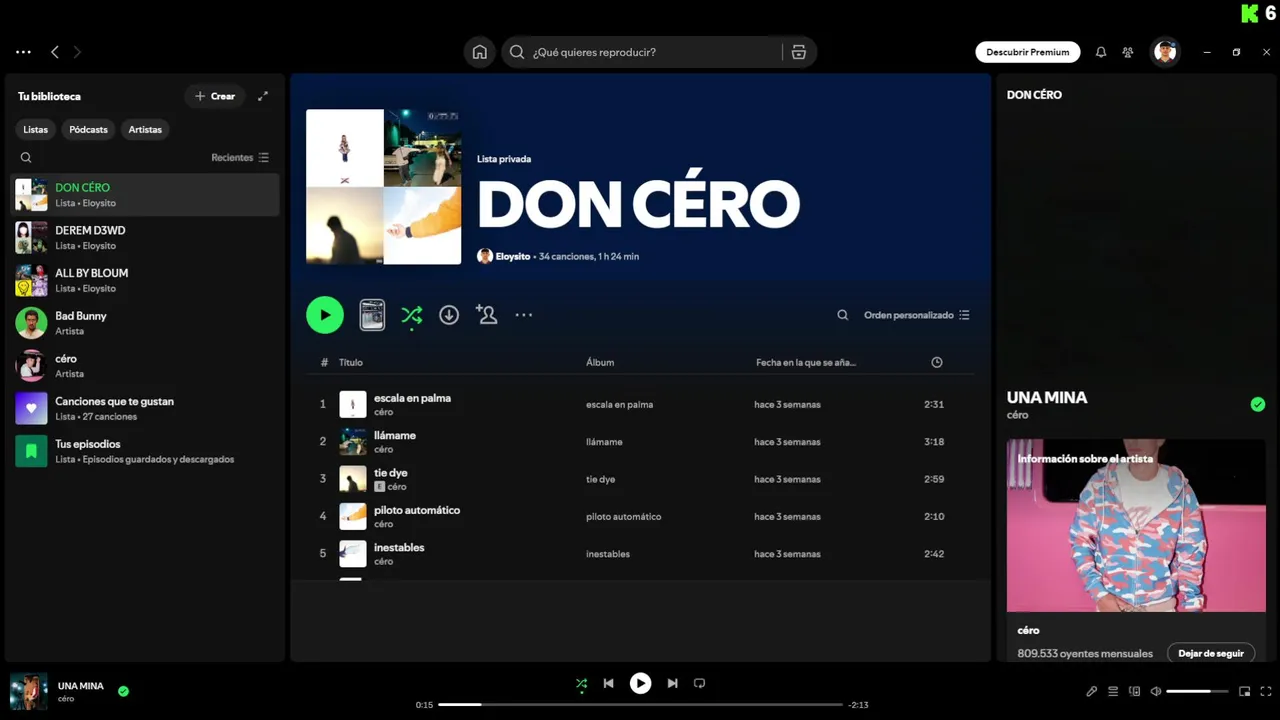
Task: Filter library by Artistas
Action: (145, 129)
